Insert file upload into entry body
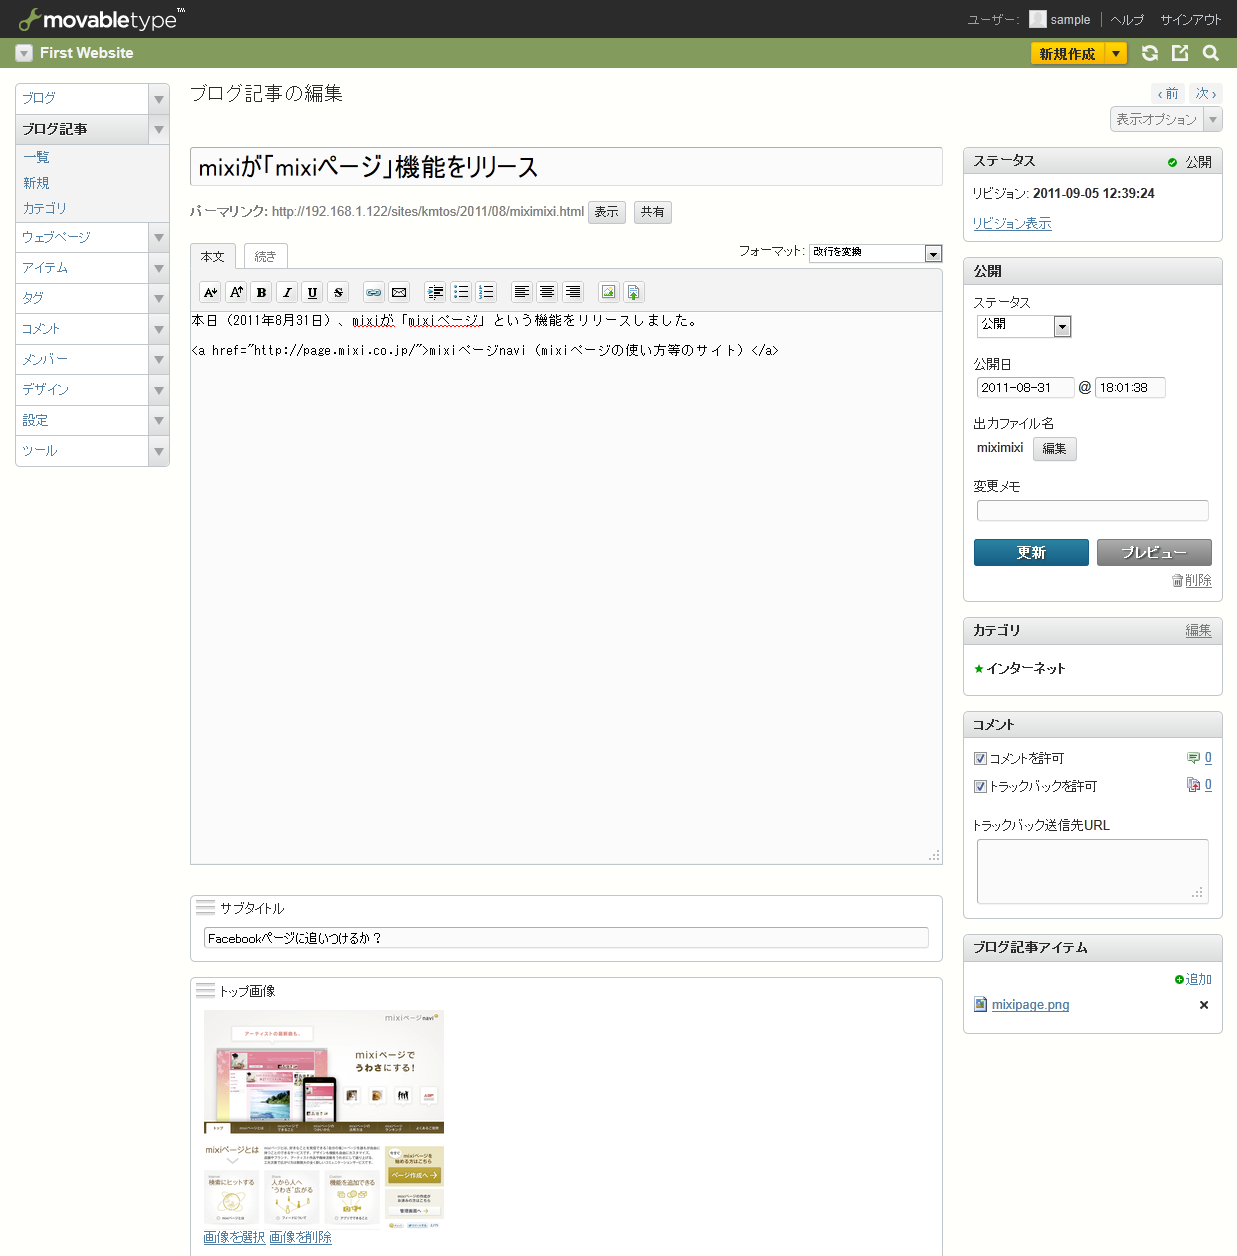This screenshot has height=1256, width=1237. (633, 292)
